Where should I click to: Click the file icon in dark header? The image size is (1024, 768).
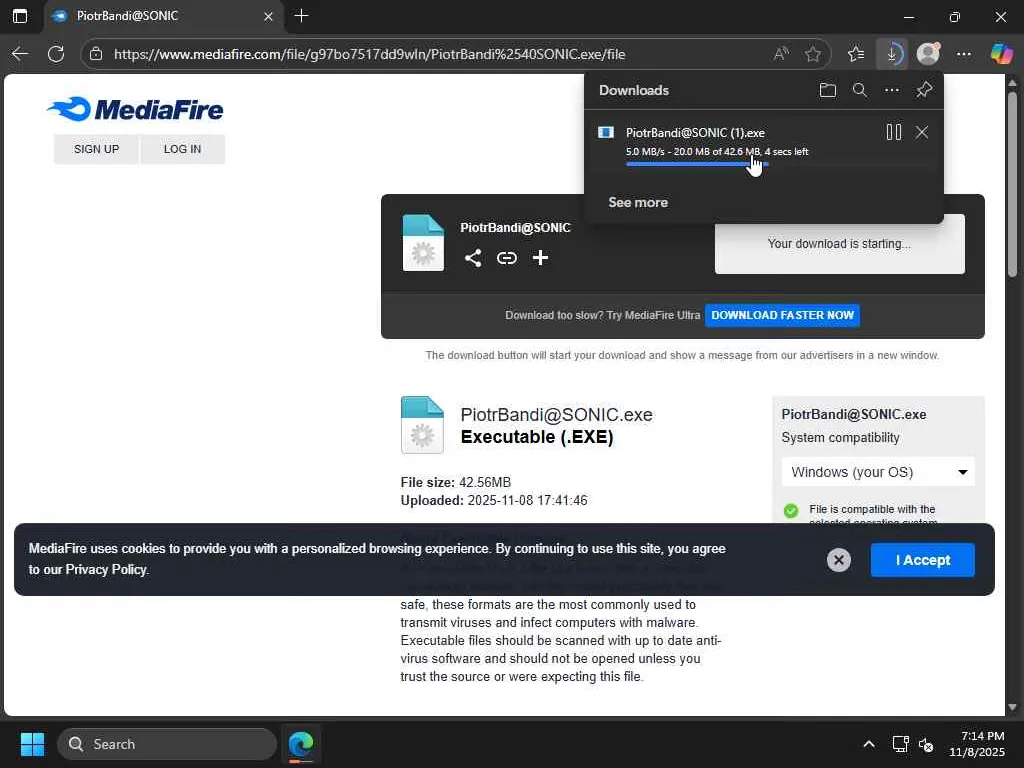(423, 243)
